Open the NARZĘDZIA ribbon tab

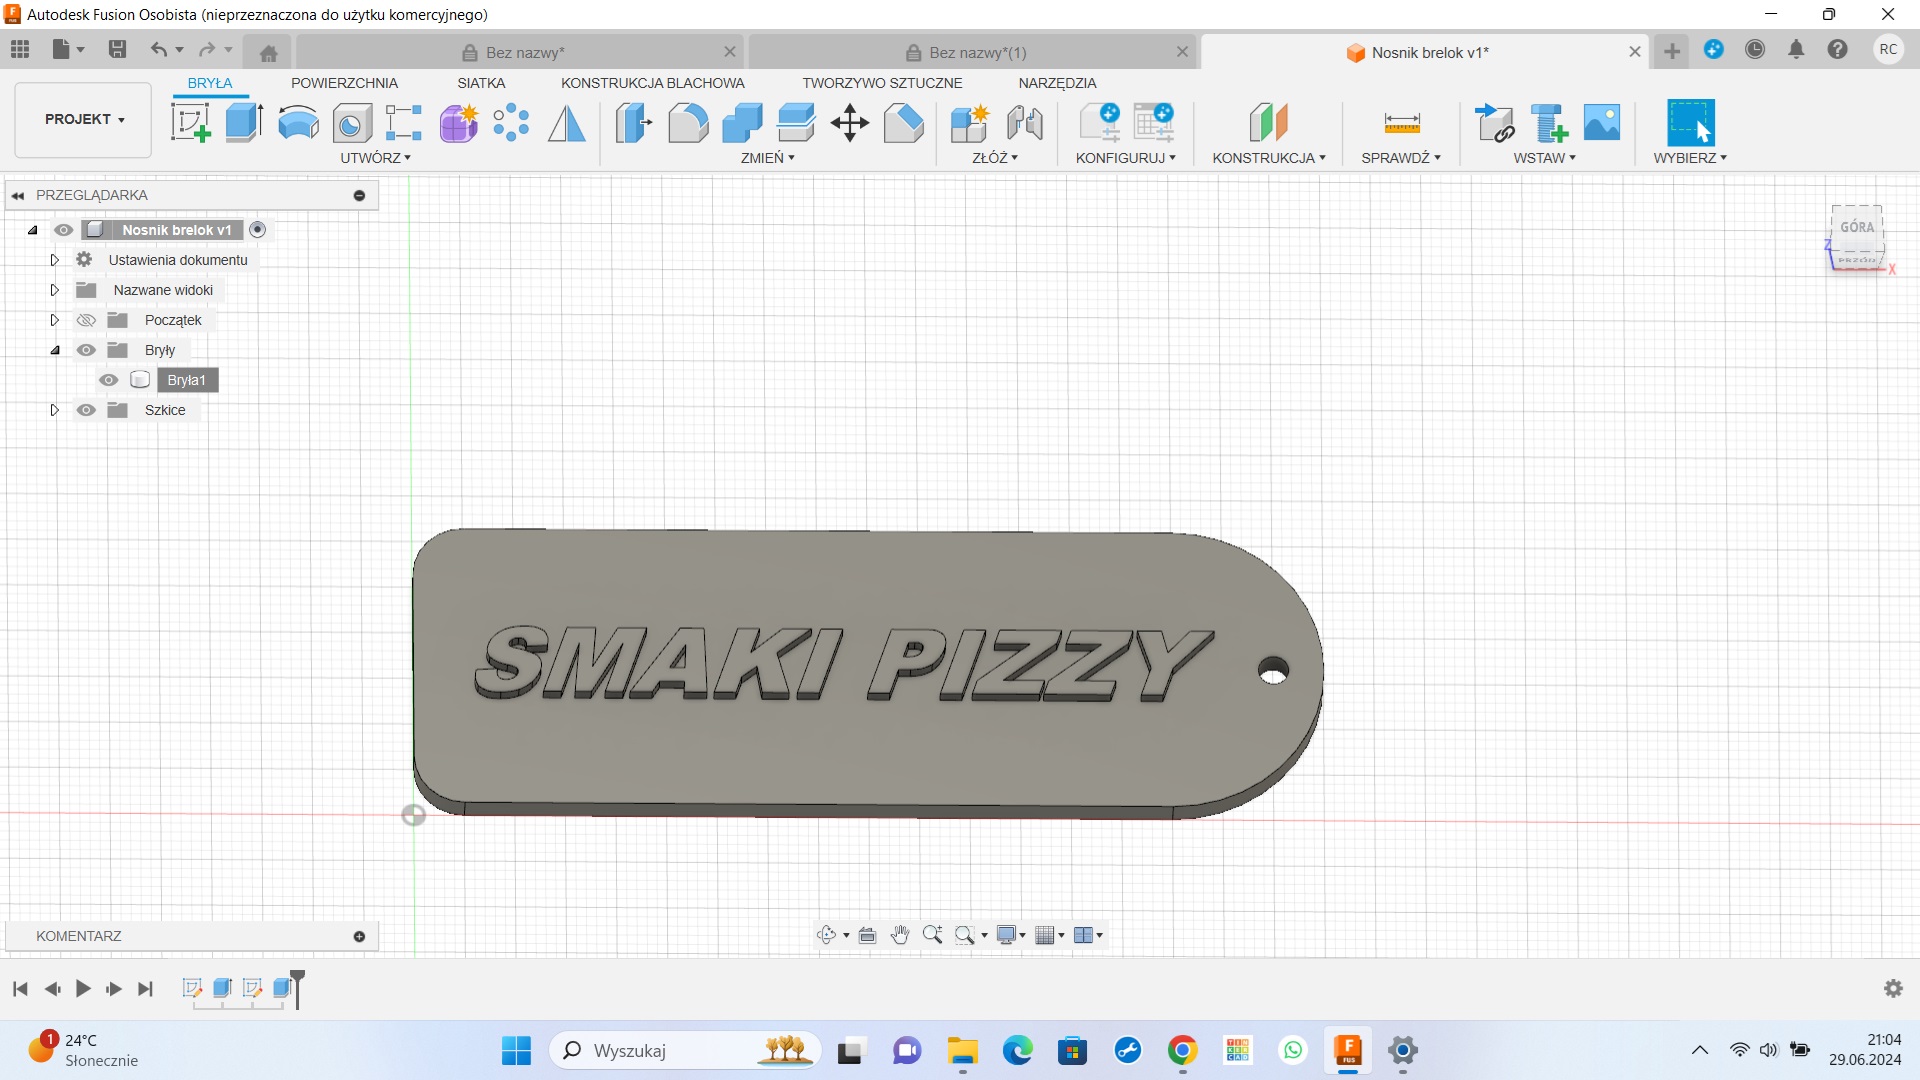[x=1058, y=83]
